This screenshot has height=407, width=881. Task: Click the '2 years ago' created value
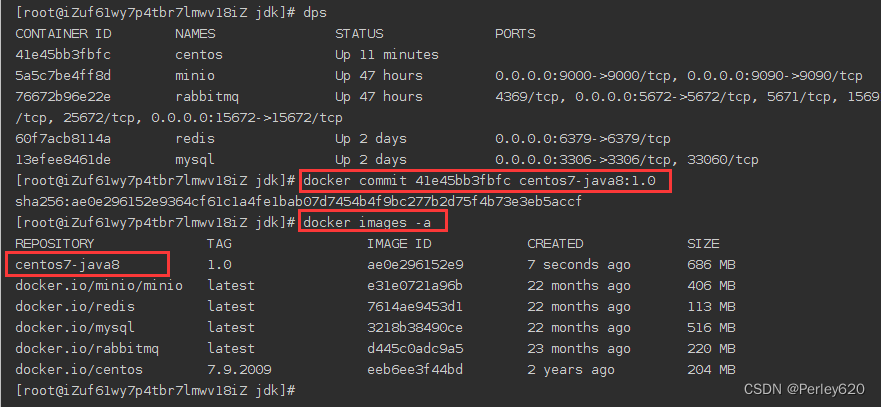[x=571, y=370]
